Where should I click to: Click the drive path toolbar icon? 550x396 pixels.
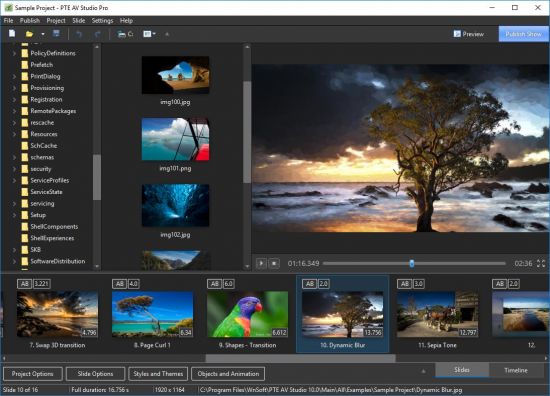coord(125,34)
